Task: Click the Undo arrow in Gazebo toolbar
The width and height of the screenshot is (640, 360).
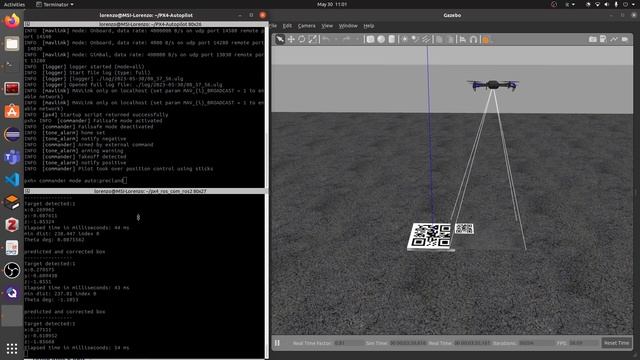Action: [326, 39]
